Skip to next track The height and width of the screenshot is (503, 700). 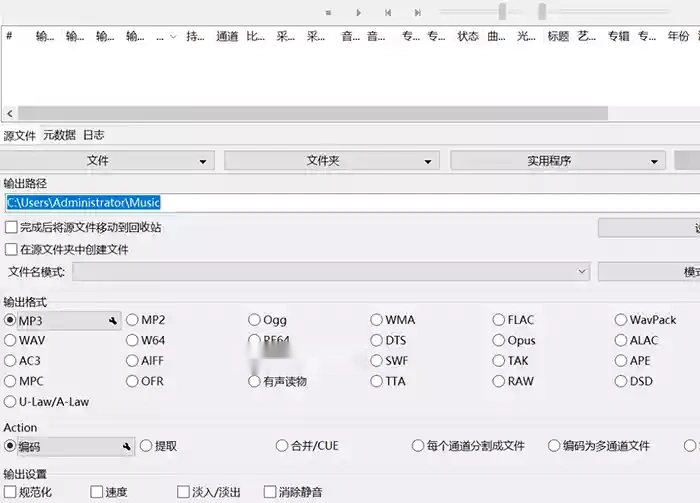coord(417,12)
